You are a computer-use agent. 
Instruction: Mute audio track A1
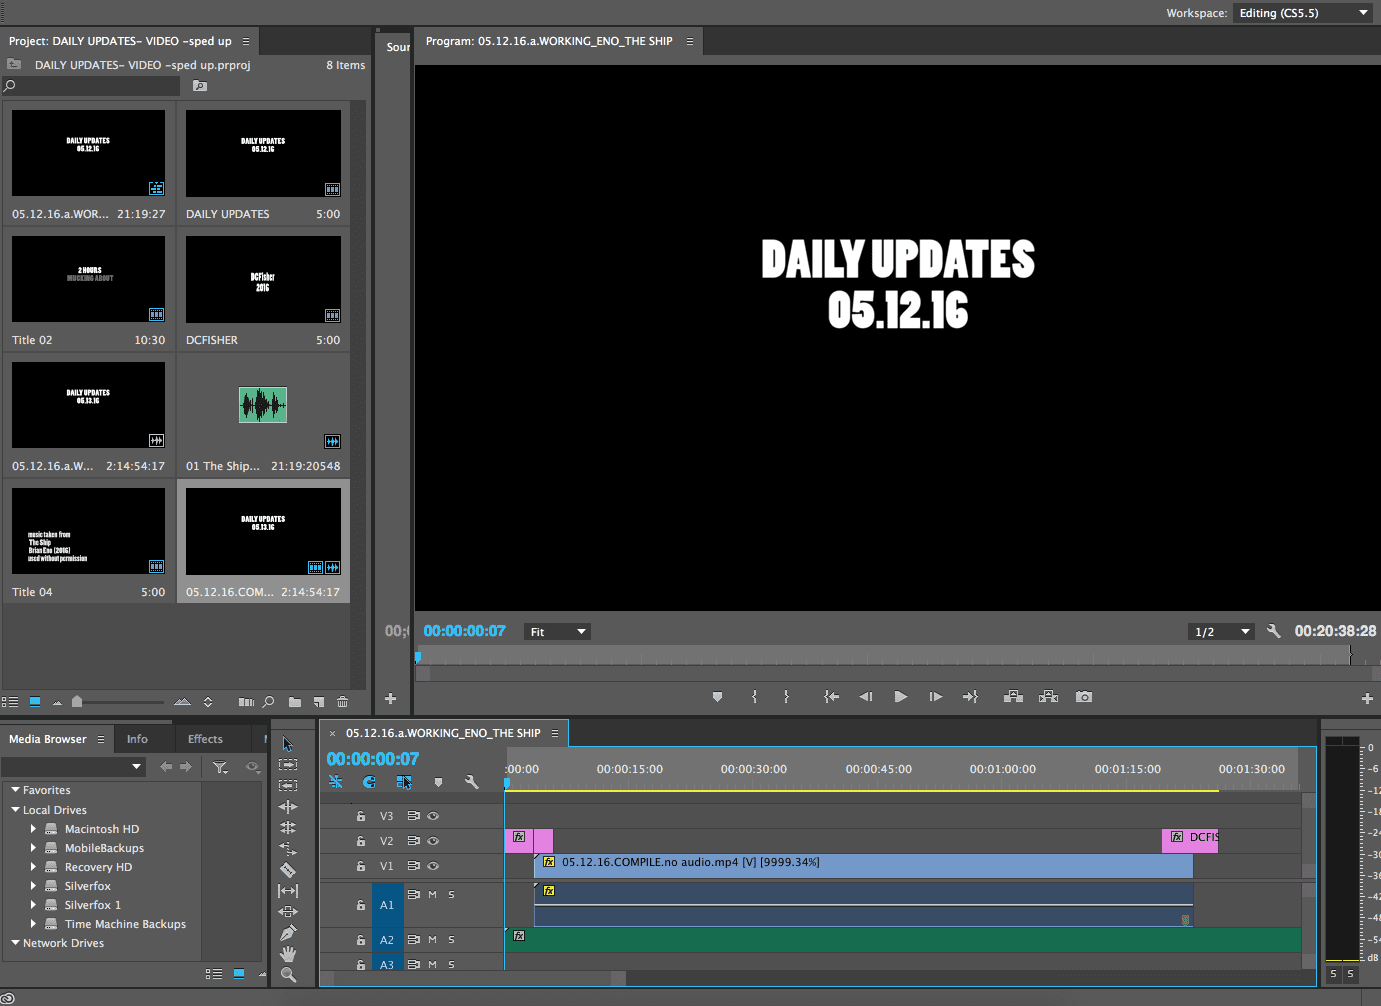(x=432, y=895)
